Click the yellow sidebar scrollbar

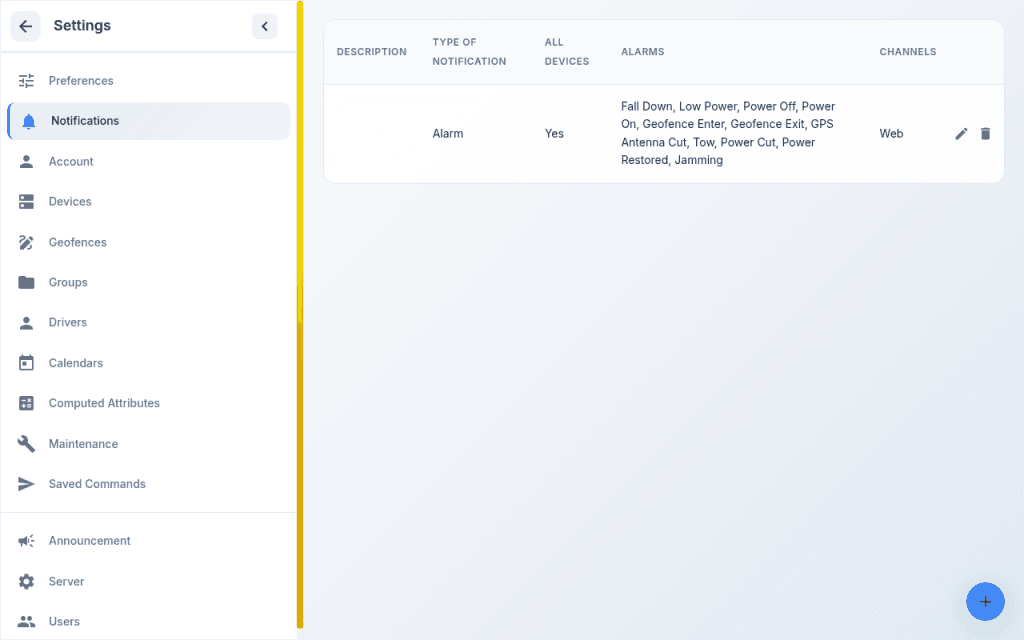[x=300, y=313]
